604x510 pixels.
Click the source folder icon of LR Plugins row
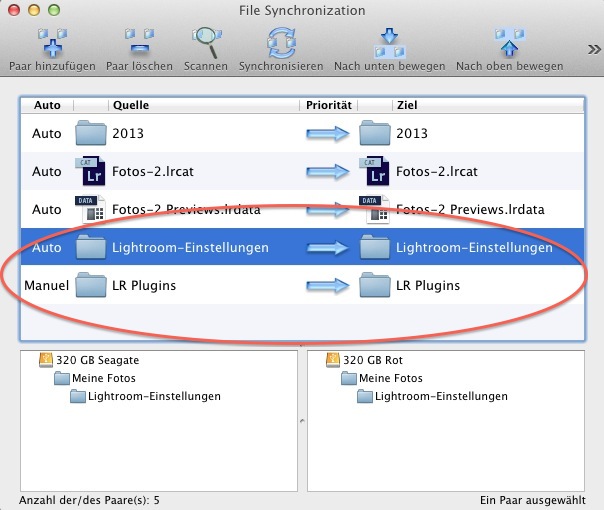pos(91,285)
